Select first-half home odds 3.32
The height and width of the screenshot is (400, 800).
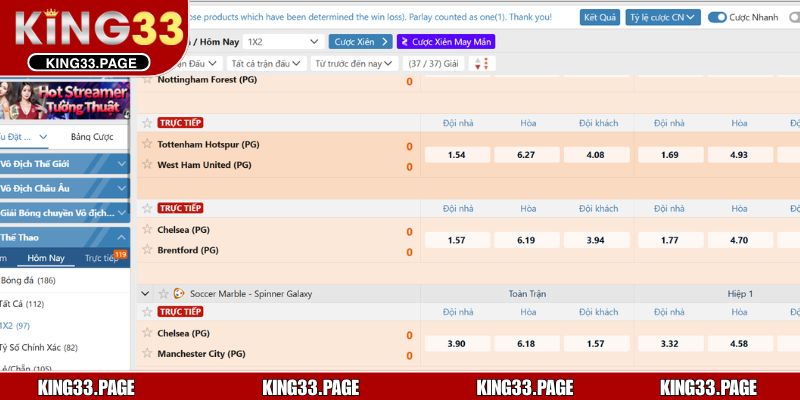(x=670, y=343)
